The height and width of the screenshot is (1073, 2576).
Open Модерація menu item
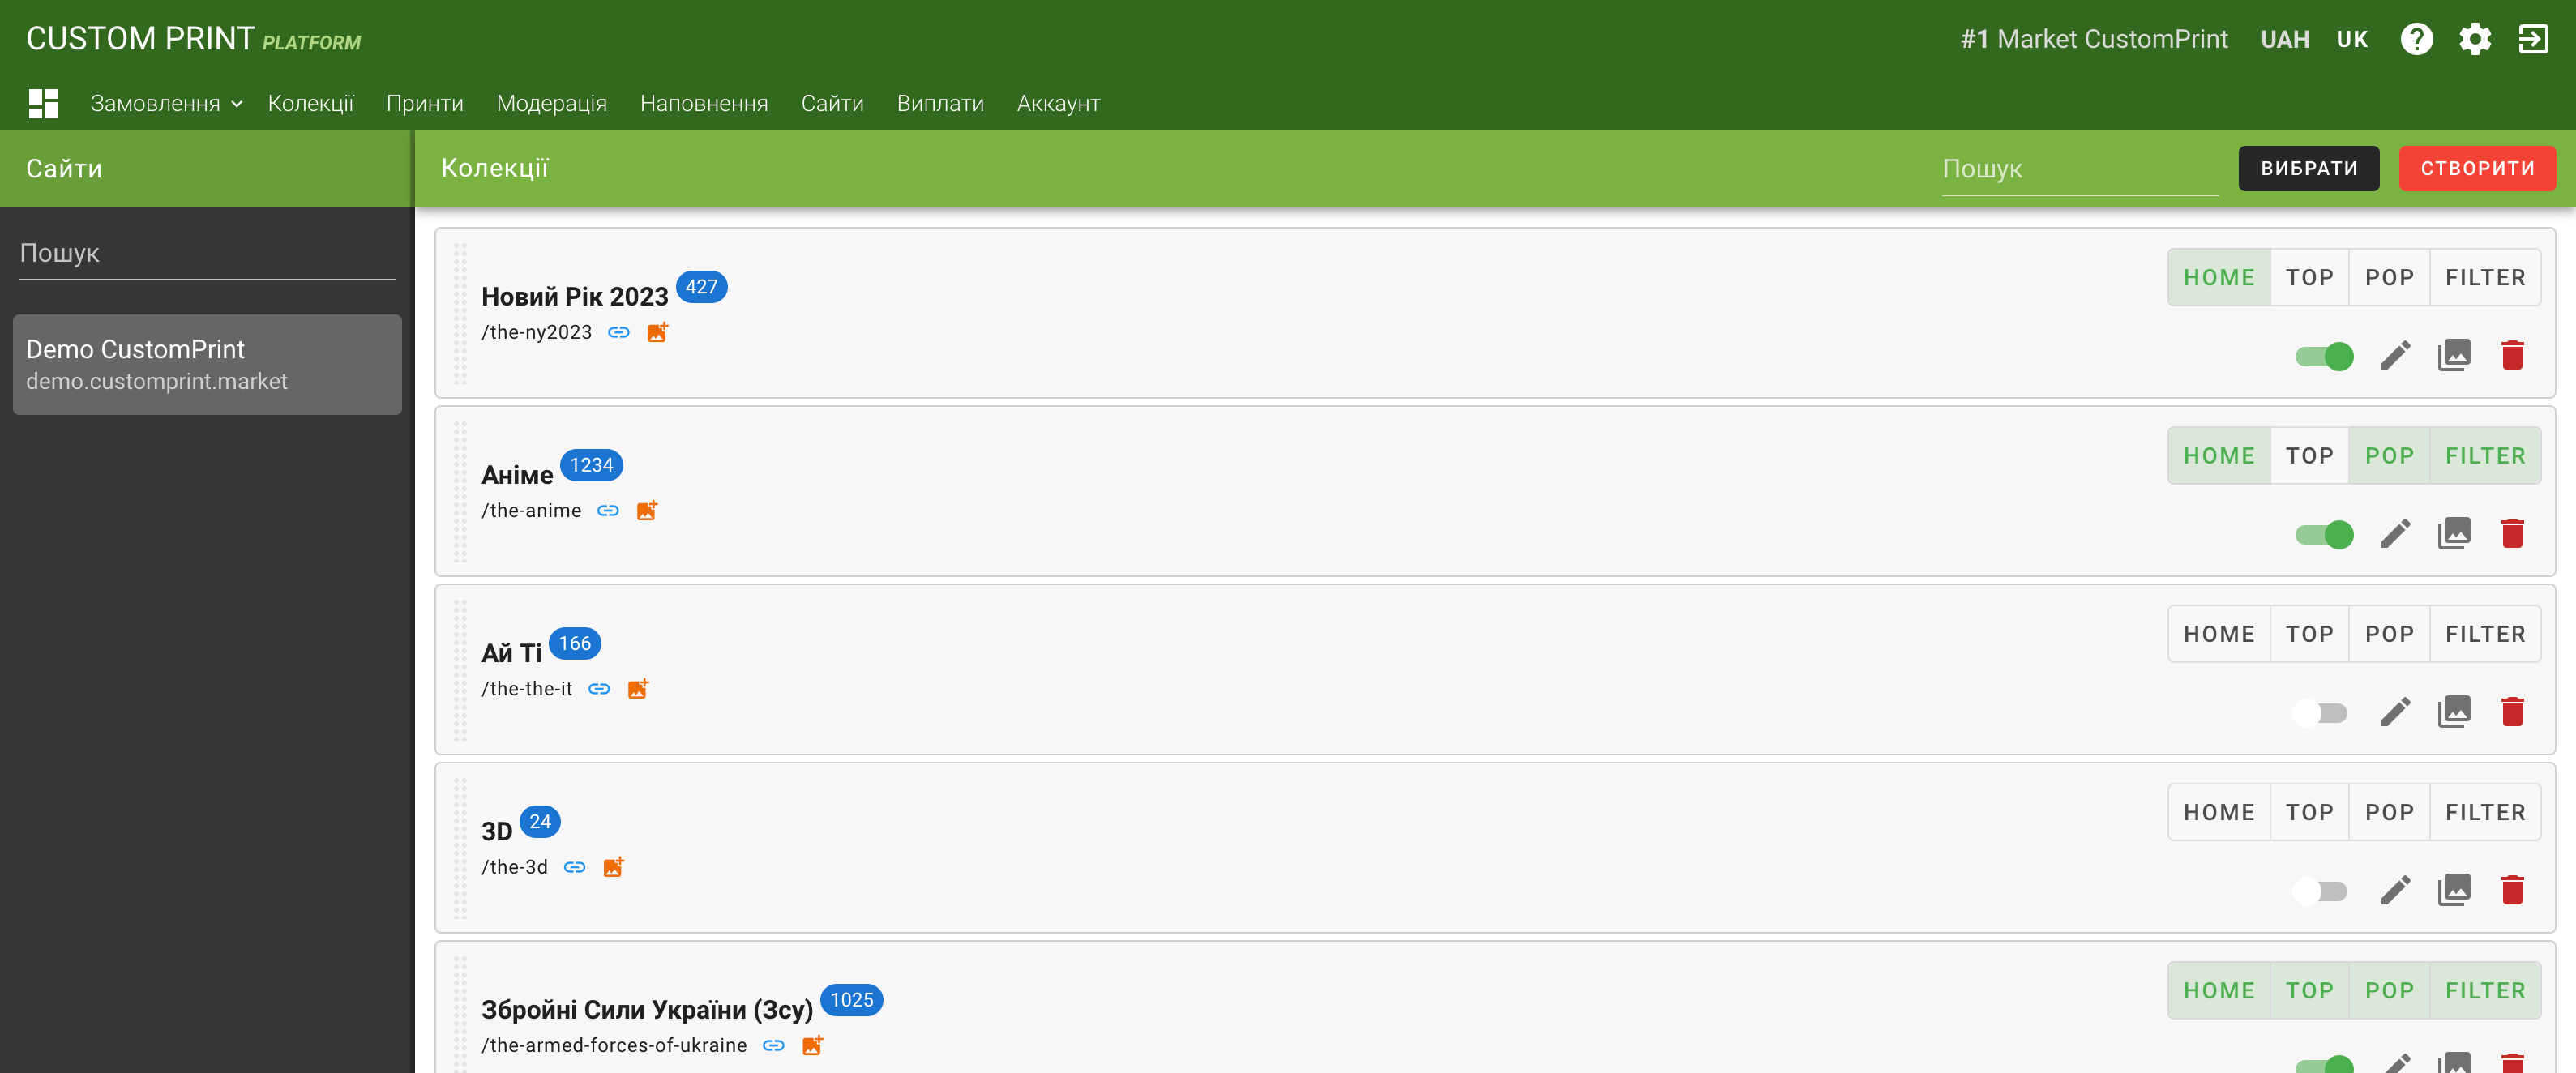coord(552,103)
